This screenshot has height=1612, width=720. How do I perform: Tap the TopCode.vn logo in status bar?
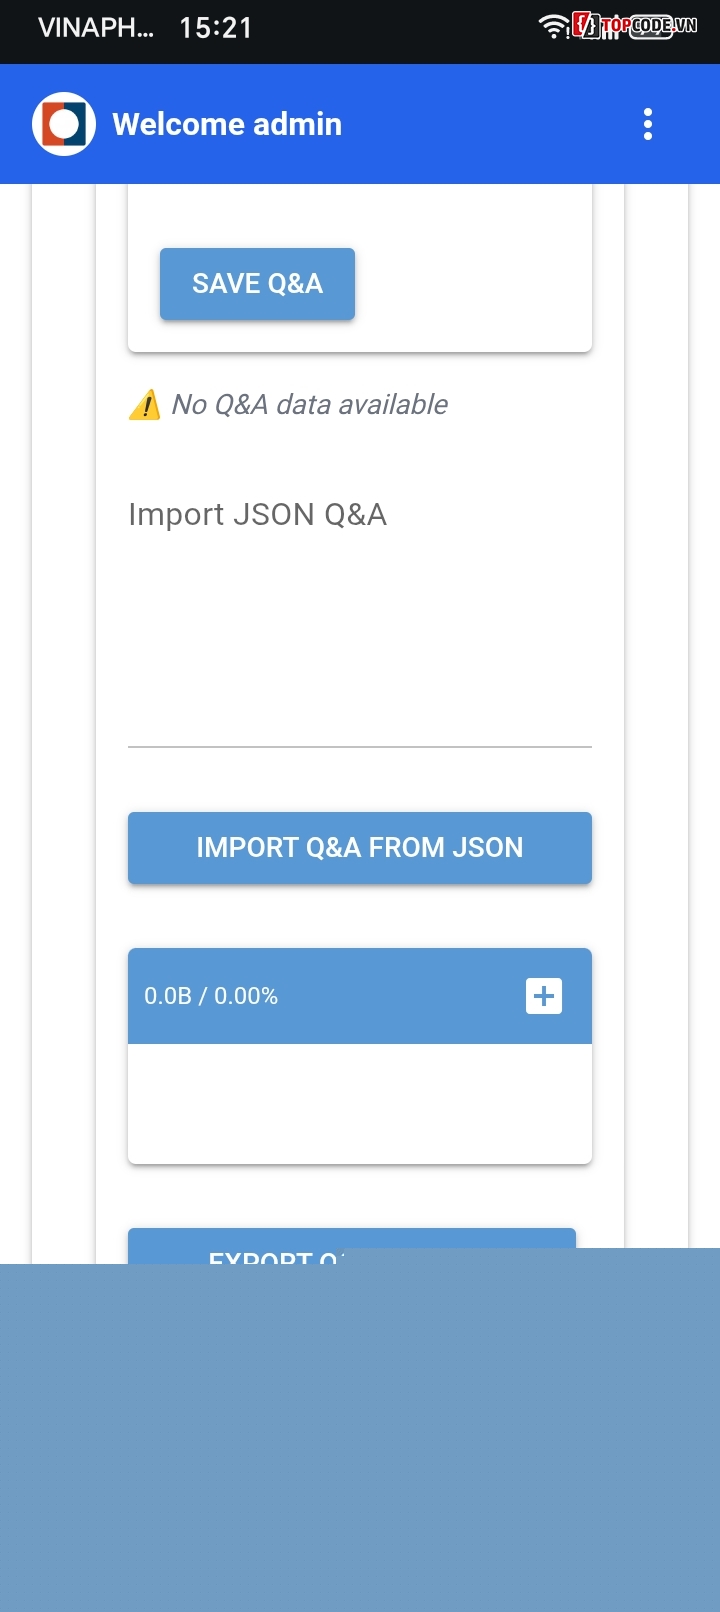[x=636, y=26]
